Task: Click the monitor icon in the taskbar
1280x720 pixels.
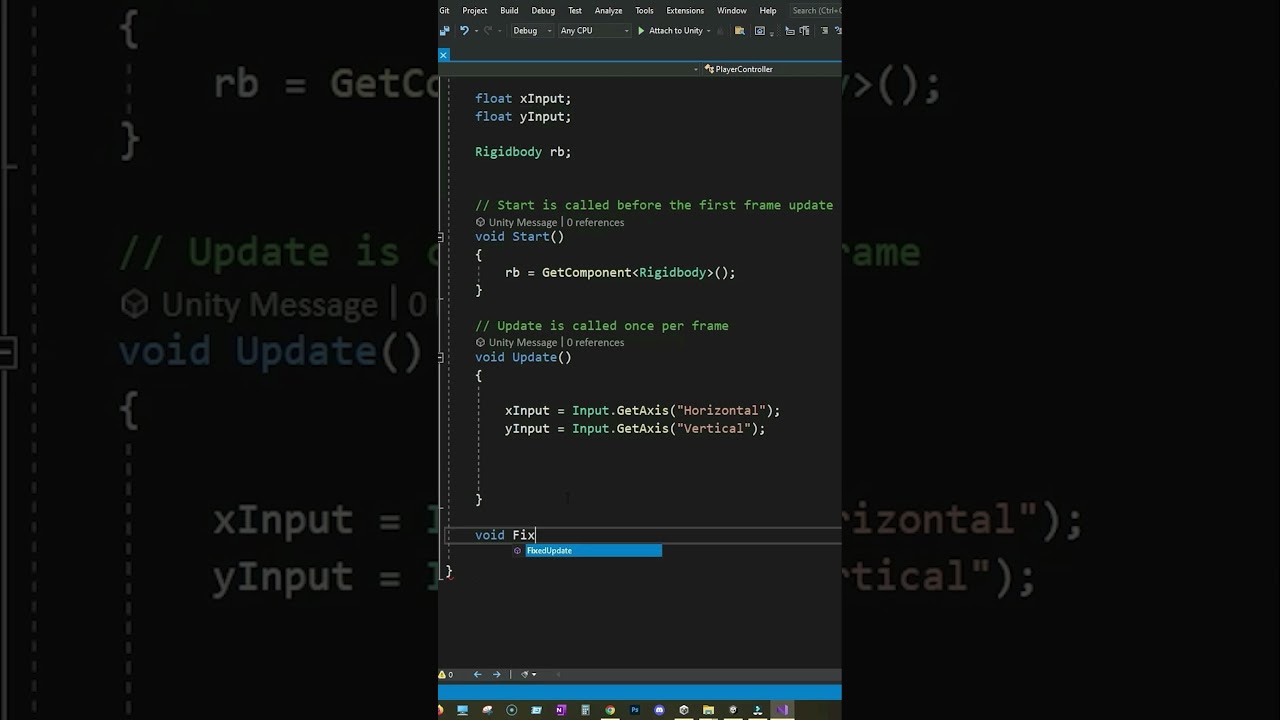Action: coord(462,710)
